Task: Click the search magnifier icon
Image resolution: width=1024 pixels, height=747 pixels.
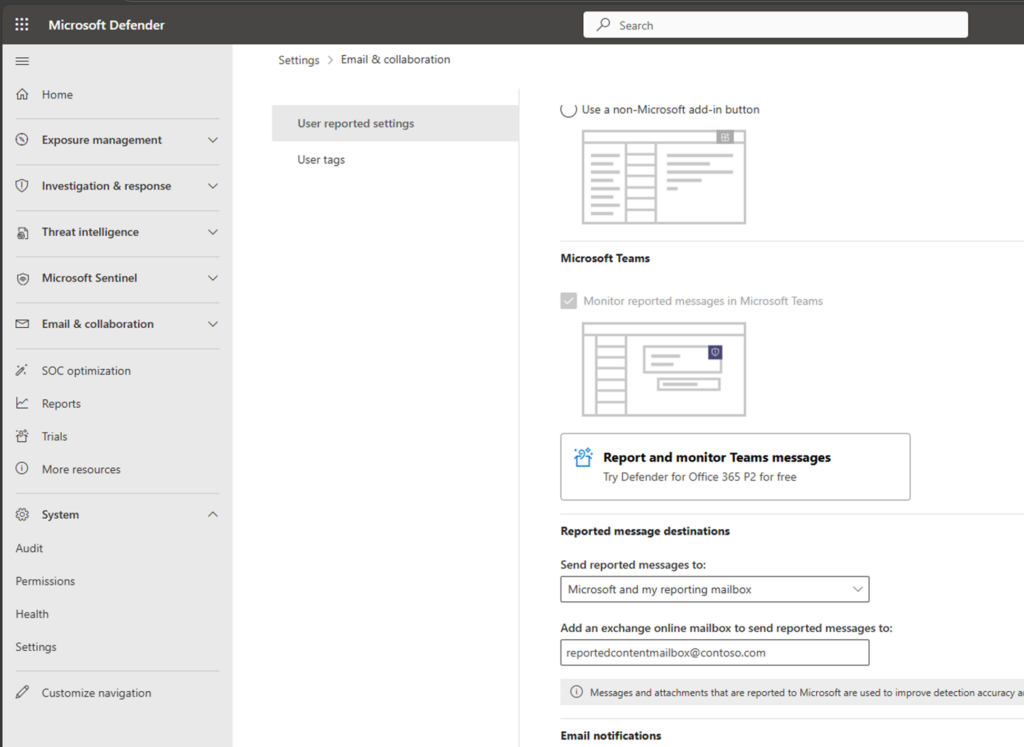Action: (x=603, y=25)
